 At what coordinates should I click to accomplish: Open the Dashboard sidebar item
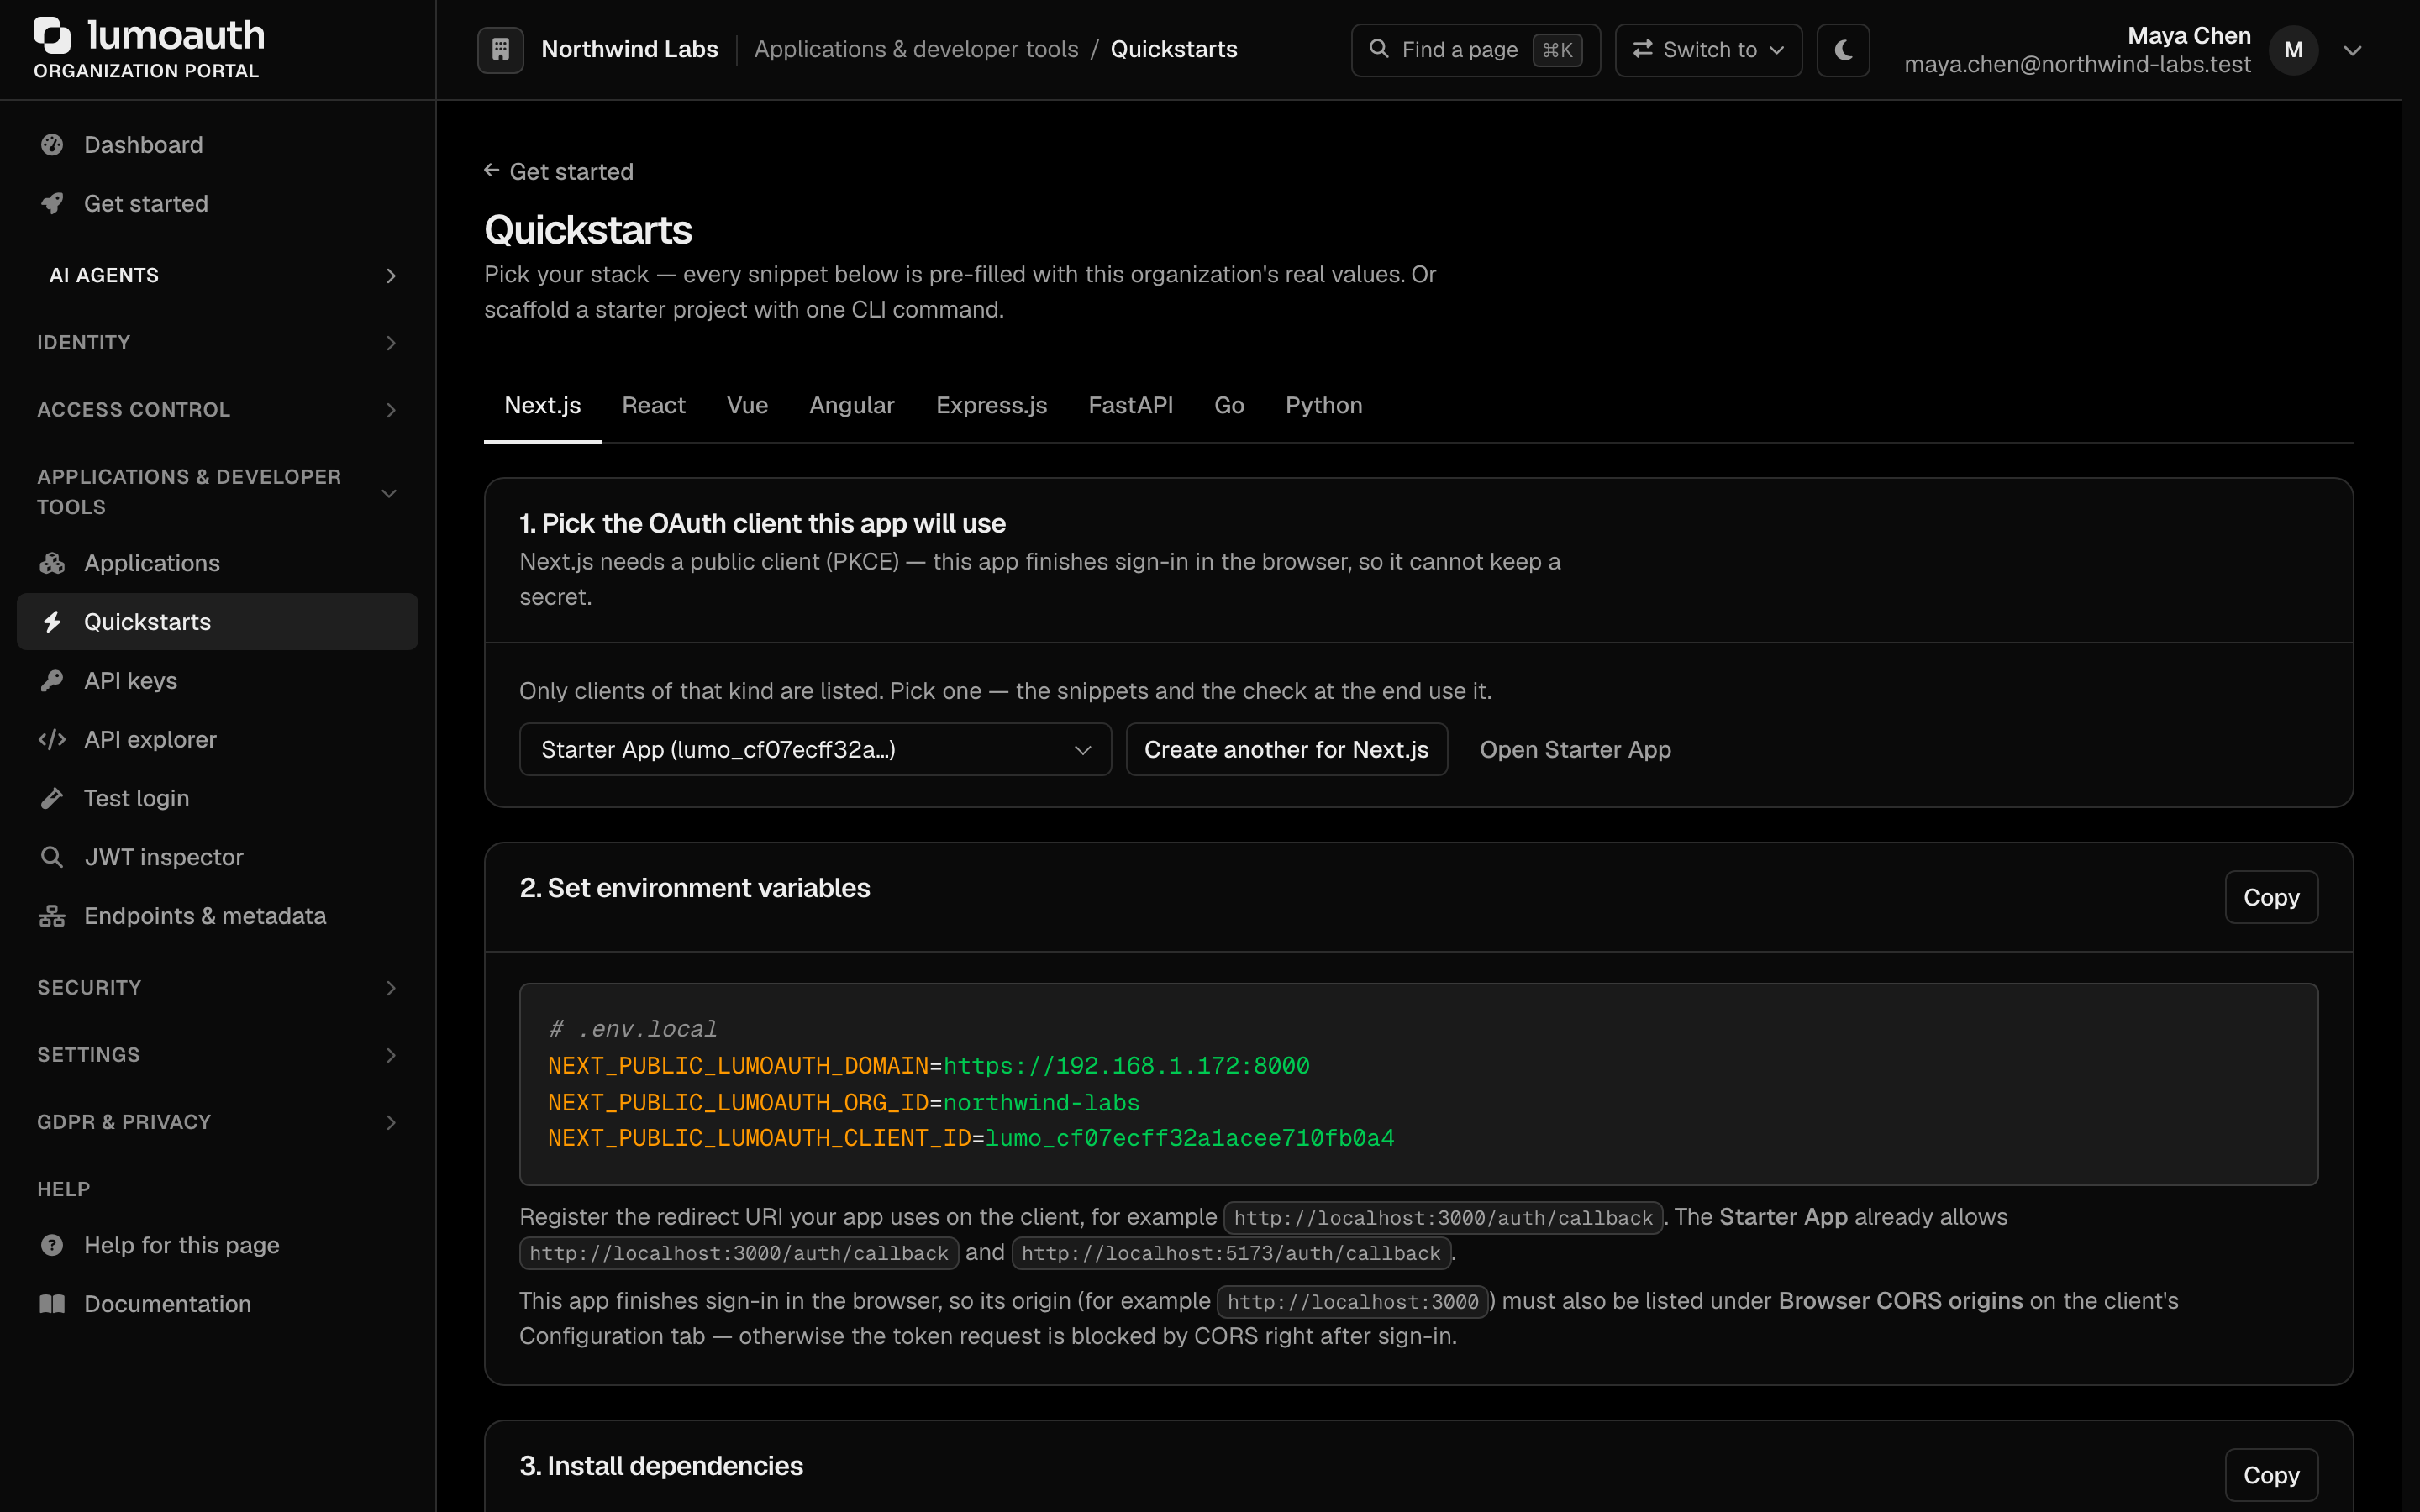(x=217, y=145)
